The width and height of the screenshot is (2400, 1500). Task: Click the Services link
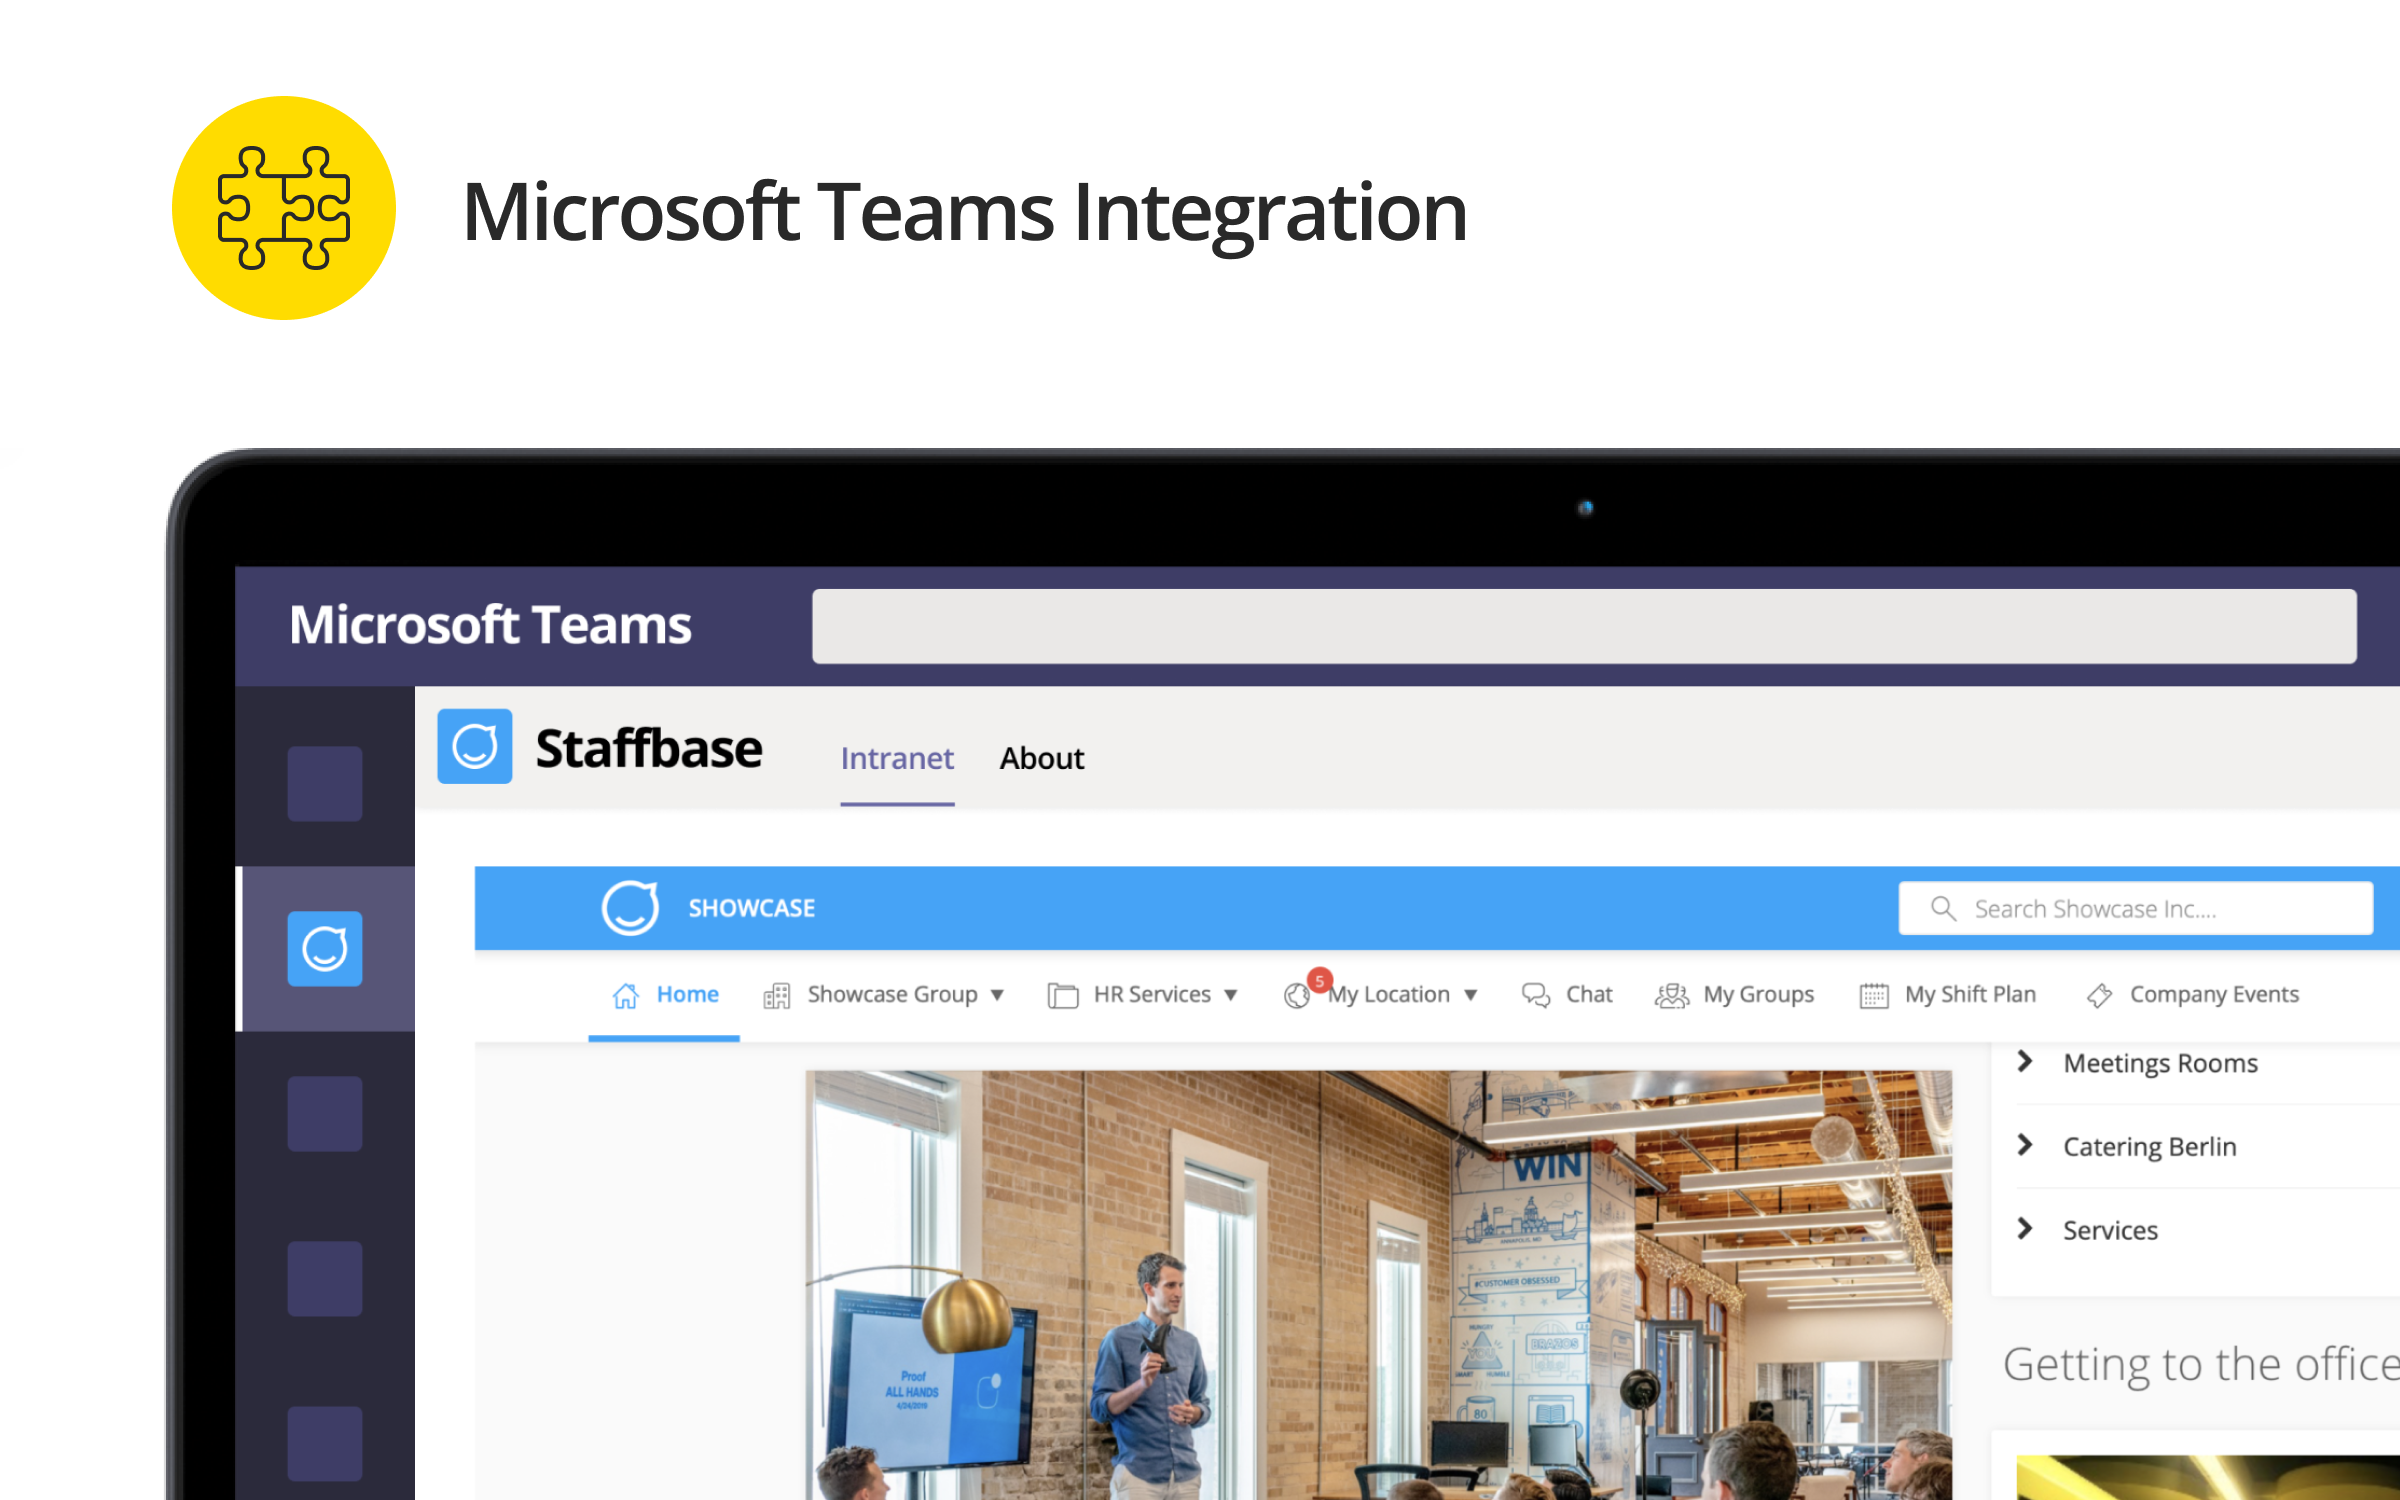coord(2110,1230)
